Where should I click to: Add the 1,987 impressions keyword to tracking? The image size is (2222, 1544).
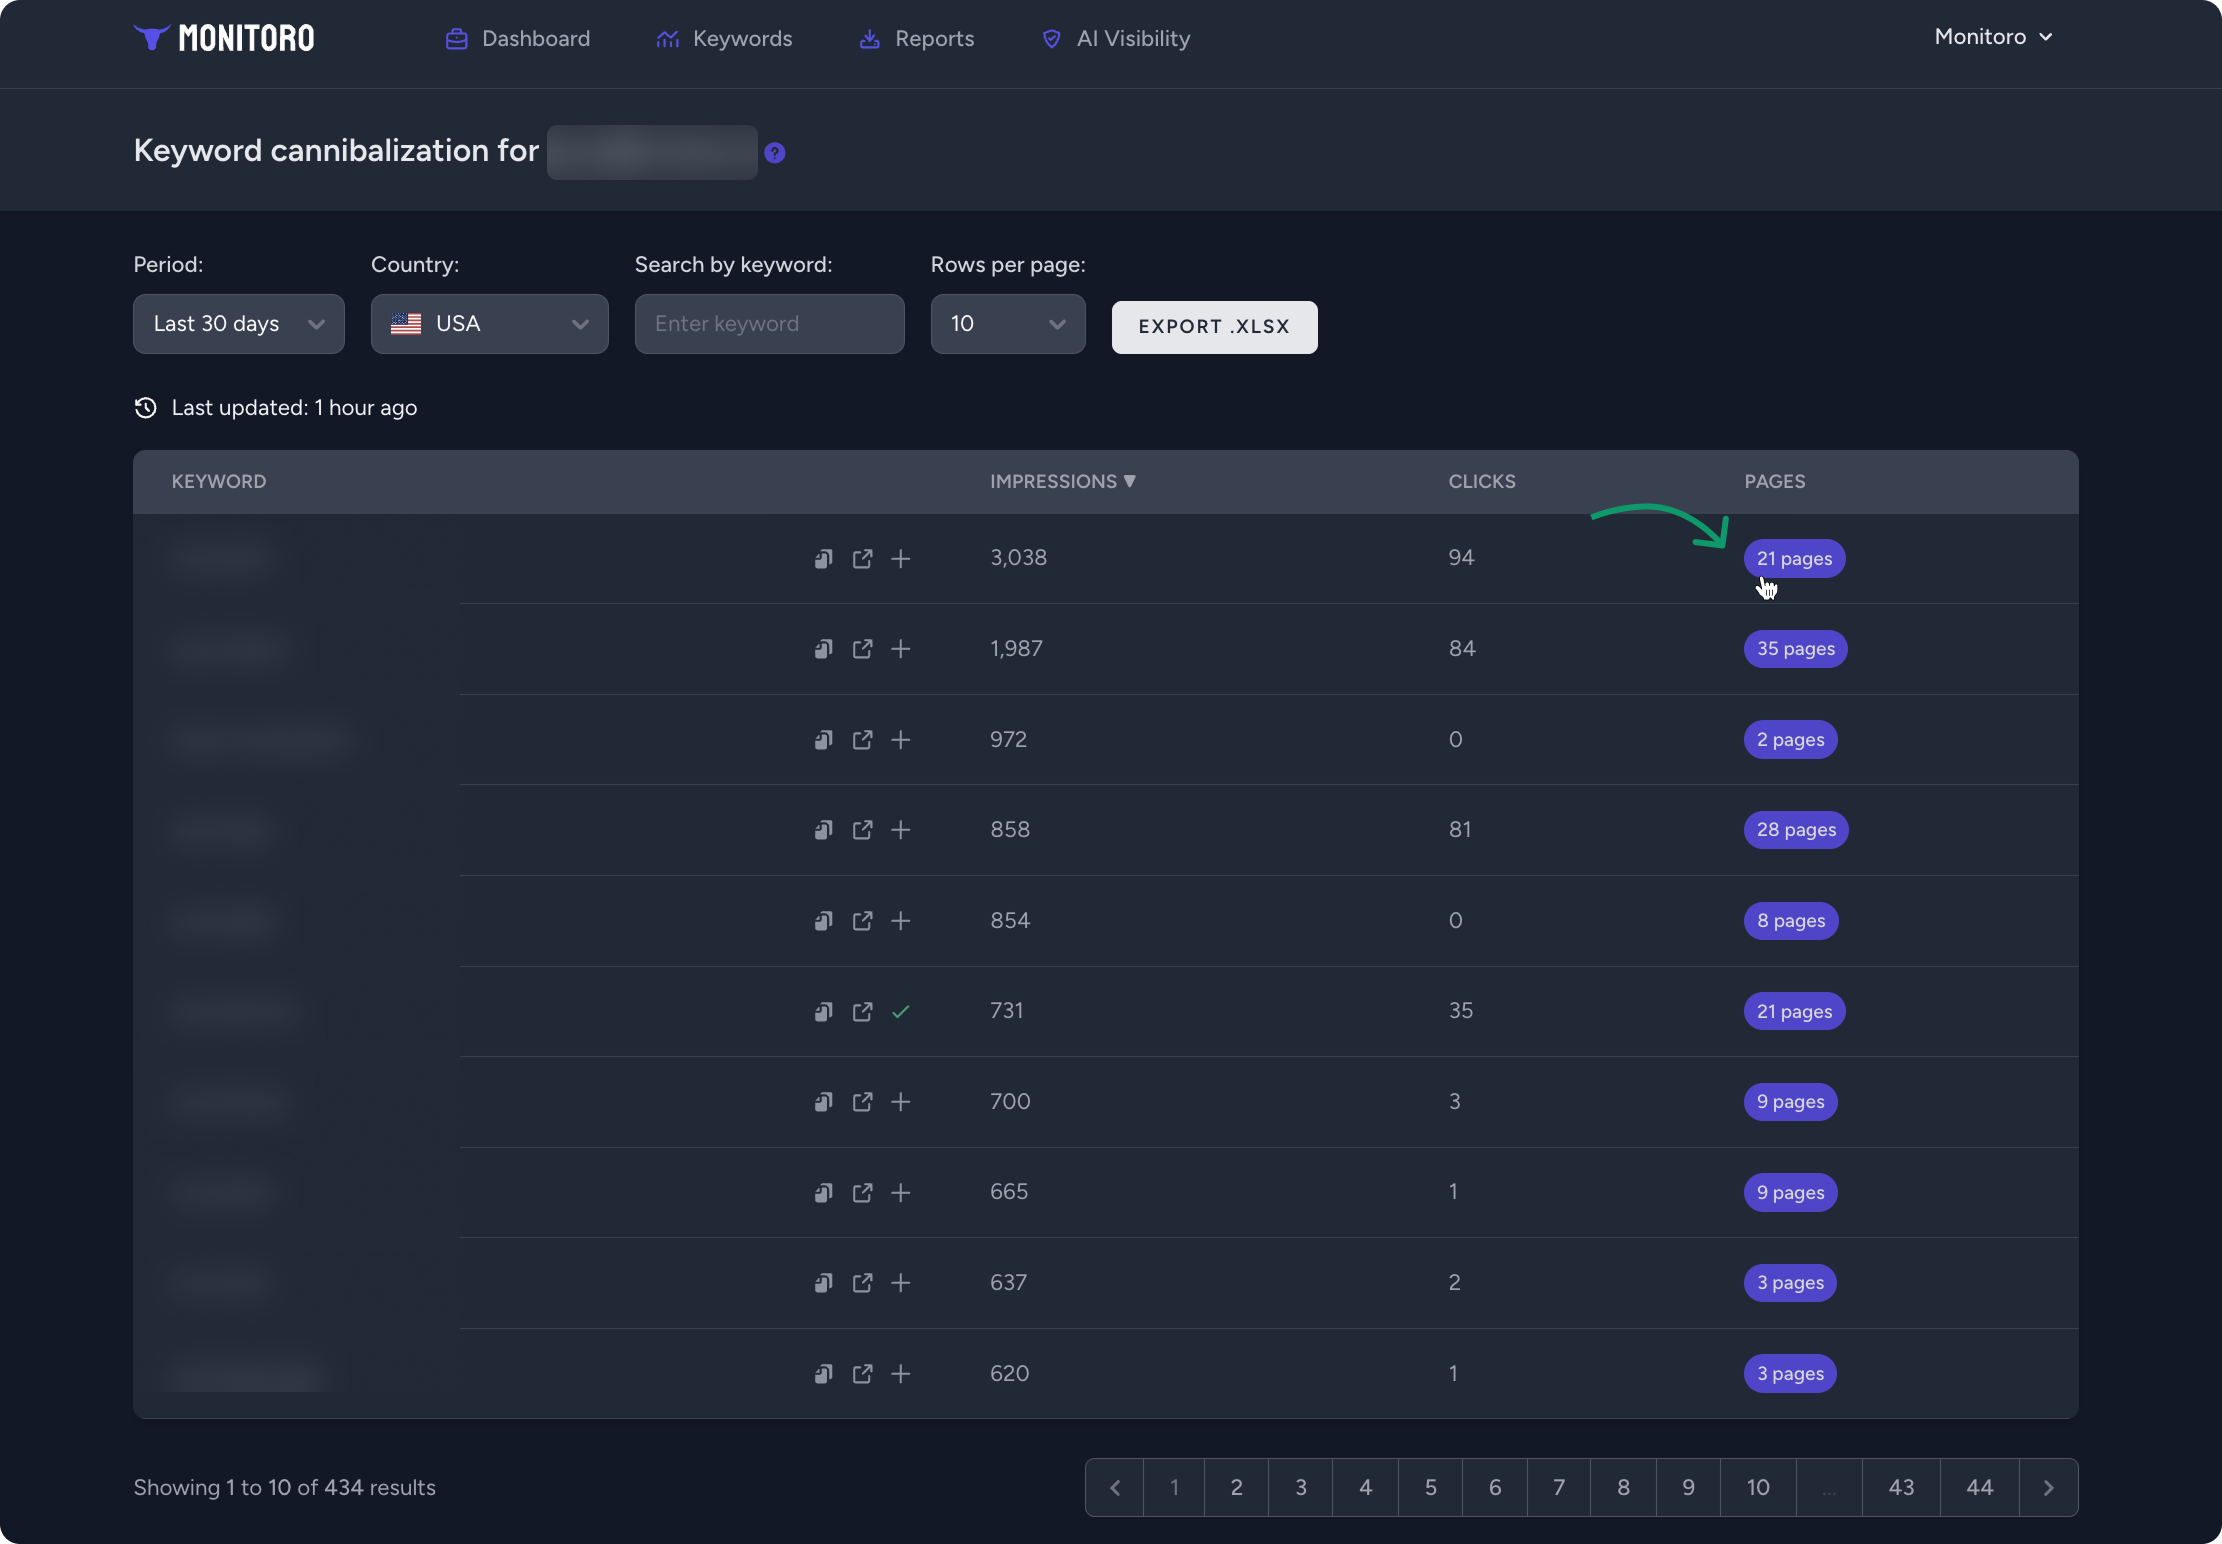pyautogui.click(x=899, y=649)
